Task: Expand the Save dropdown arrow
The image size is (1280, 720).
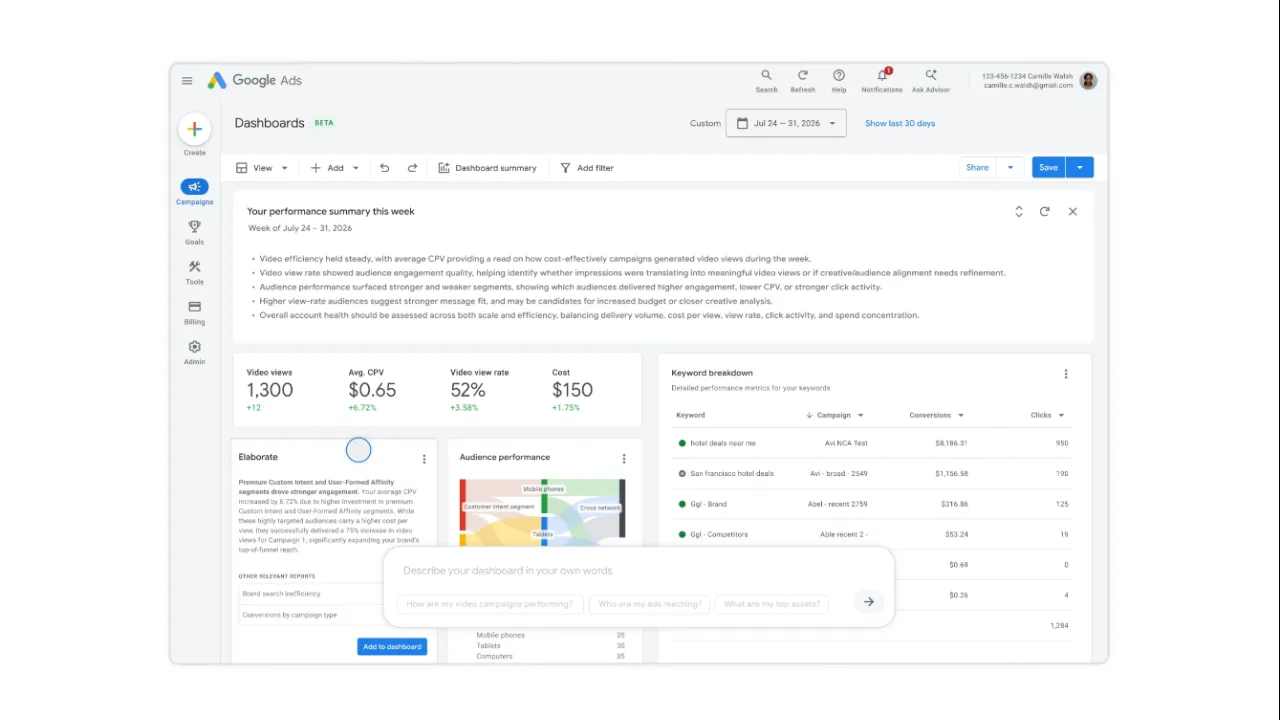Action: (x=1080, y=168)
